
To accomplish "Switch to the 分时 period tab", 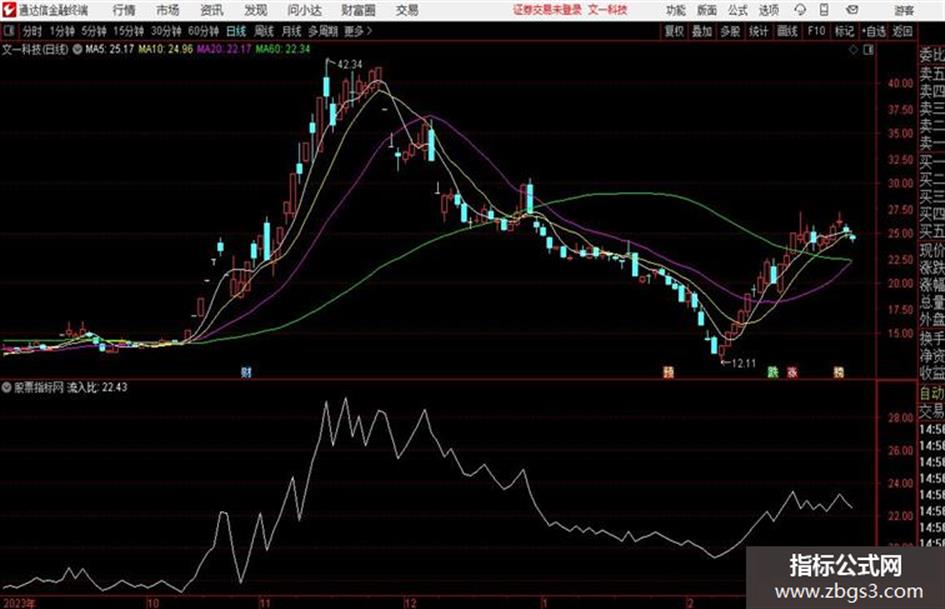I will tap(33, 31).
